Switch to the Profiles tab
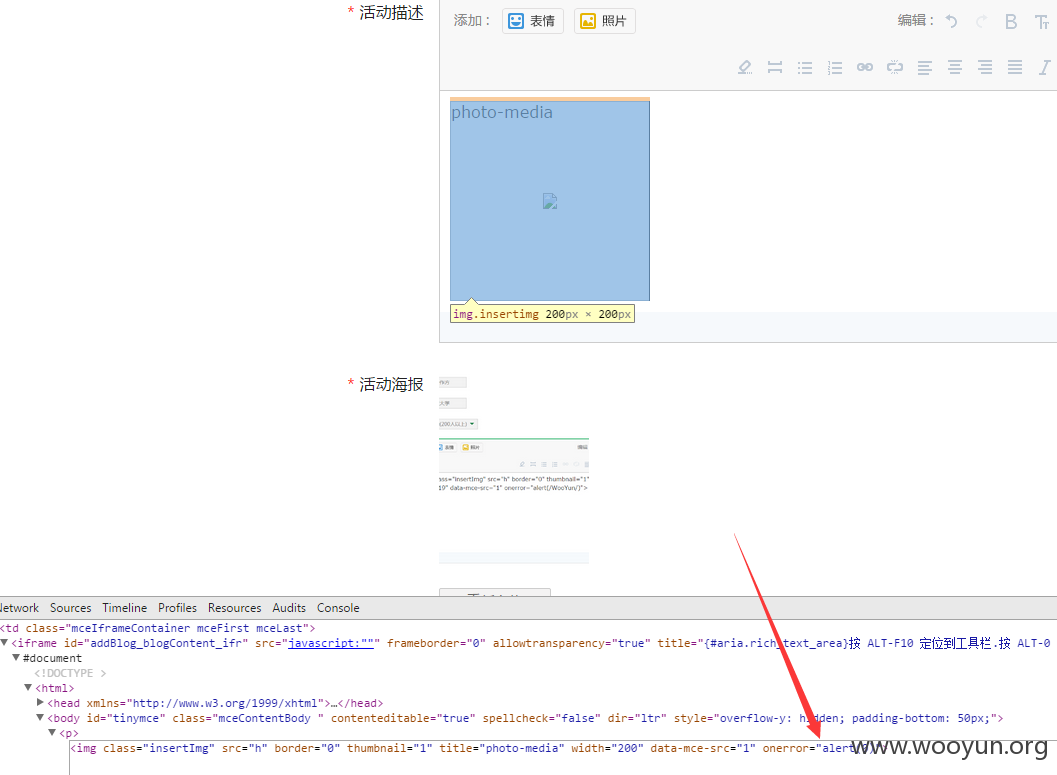The image size is (1057, 775). coord(177,608)
